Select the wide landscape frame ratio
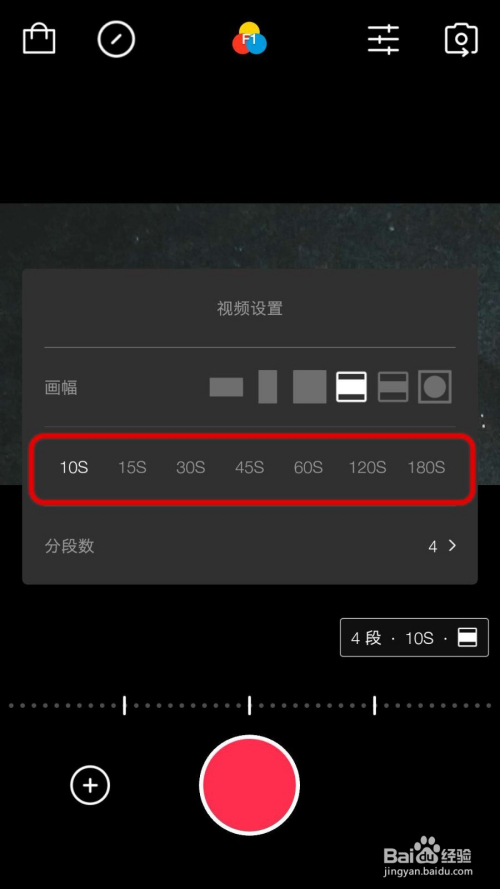This screenshot has width=500, height=889. 226,387
